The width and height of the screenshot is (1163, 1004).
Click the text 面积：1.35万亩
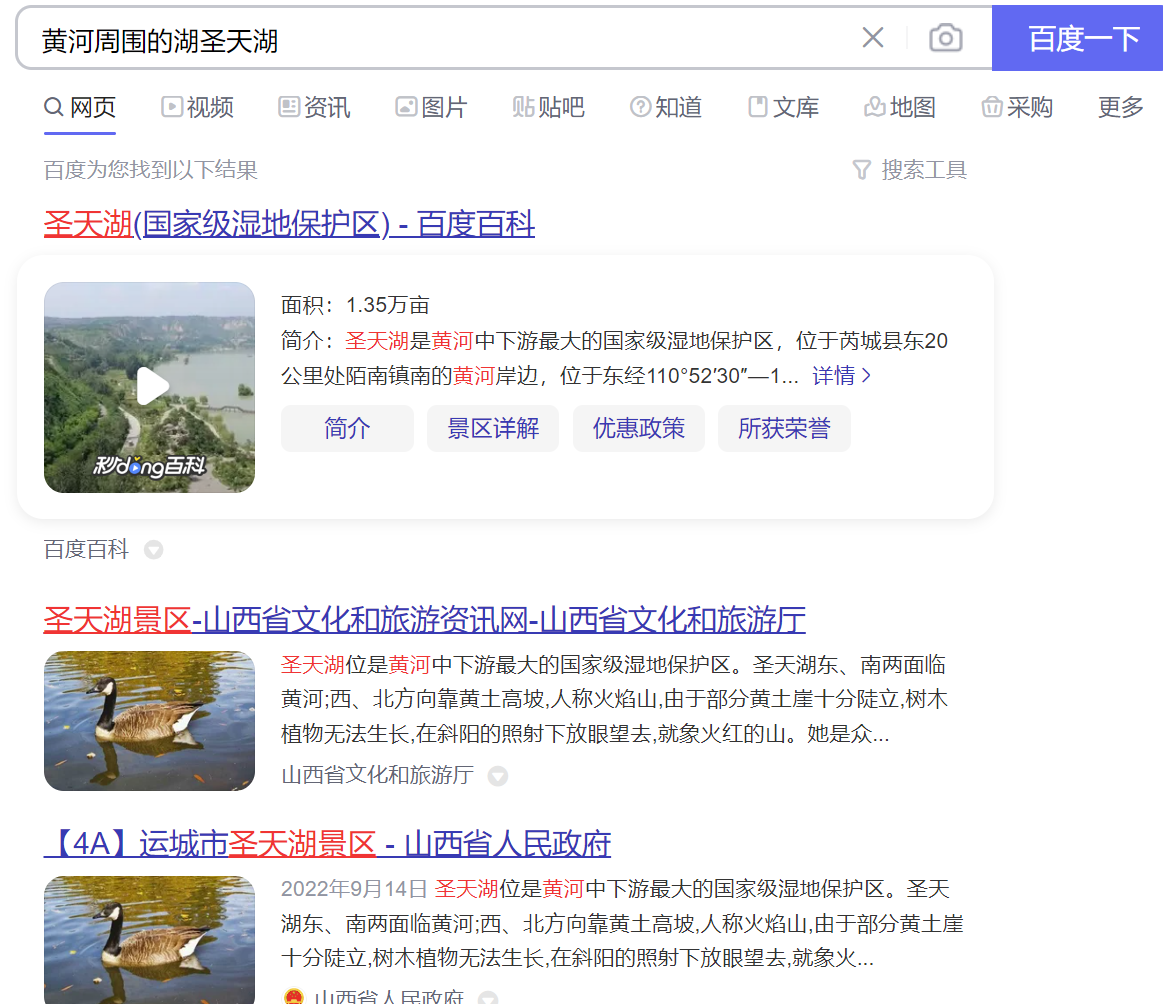[355, 306]
